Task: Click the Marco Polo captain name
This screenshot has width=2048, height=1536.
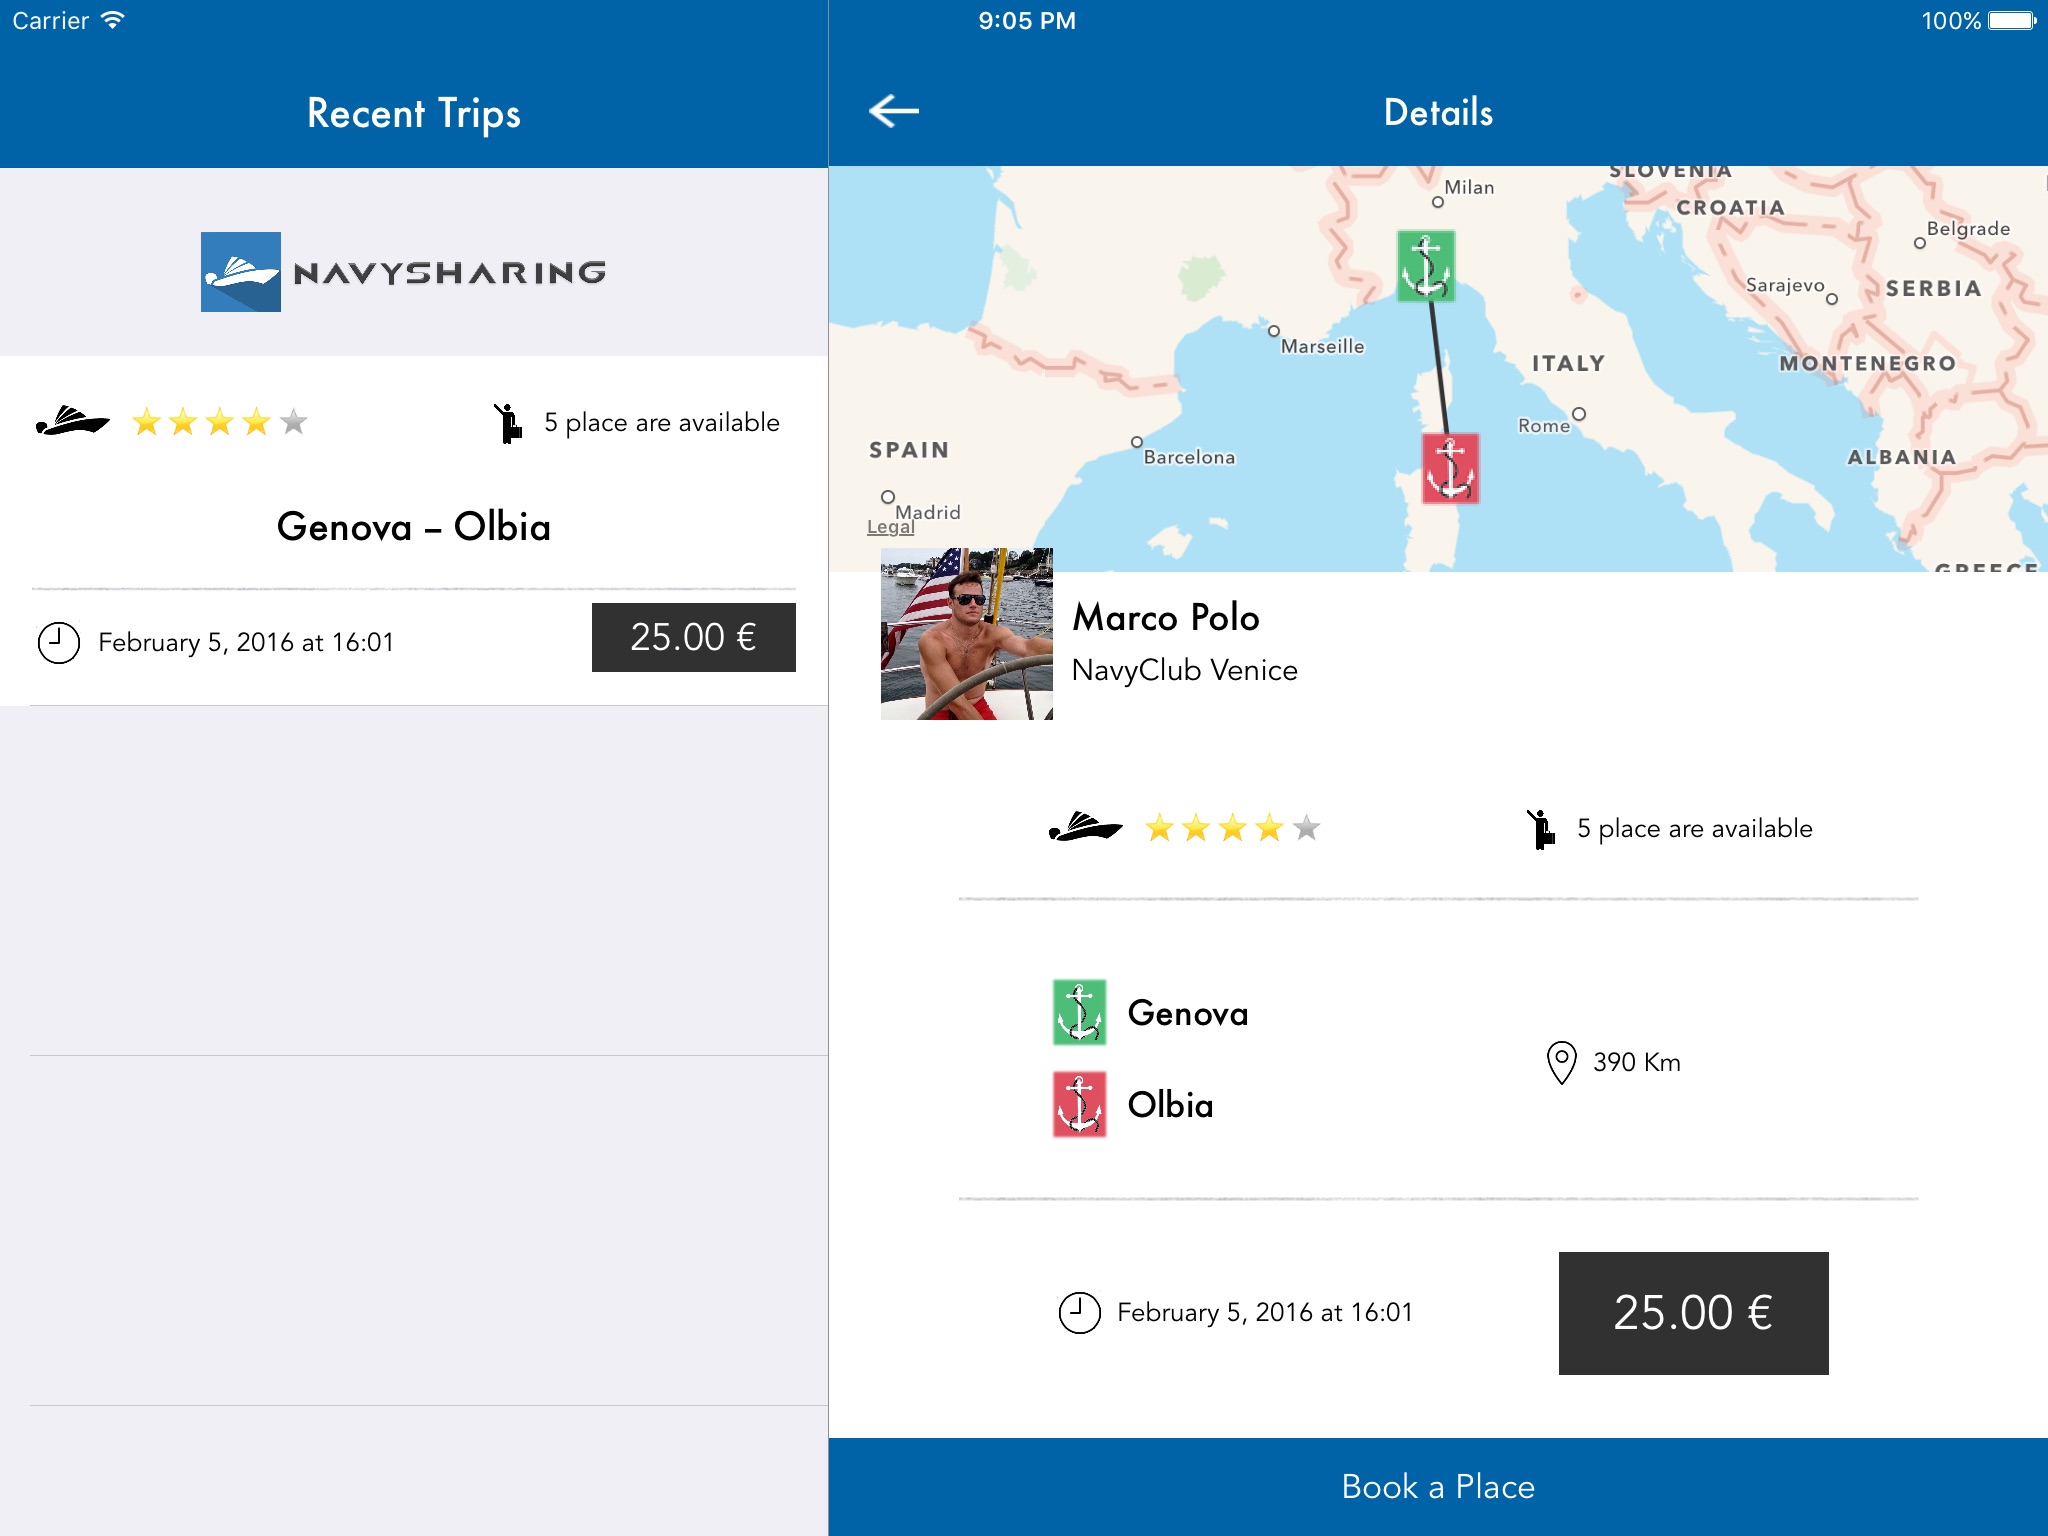Action: coord(1165,618)
